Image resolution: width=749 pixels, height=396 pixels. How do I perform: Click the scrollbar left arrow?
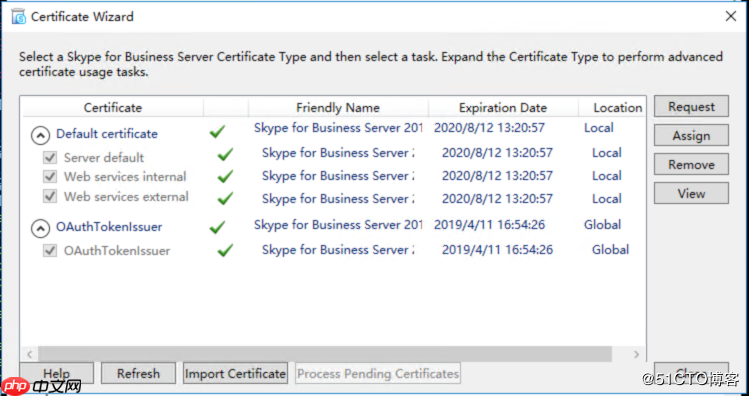30,354
